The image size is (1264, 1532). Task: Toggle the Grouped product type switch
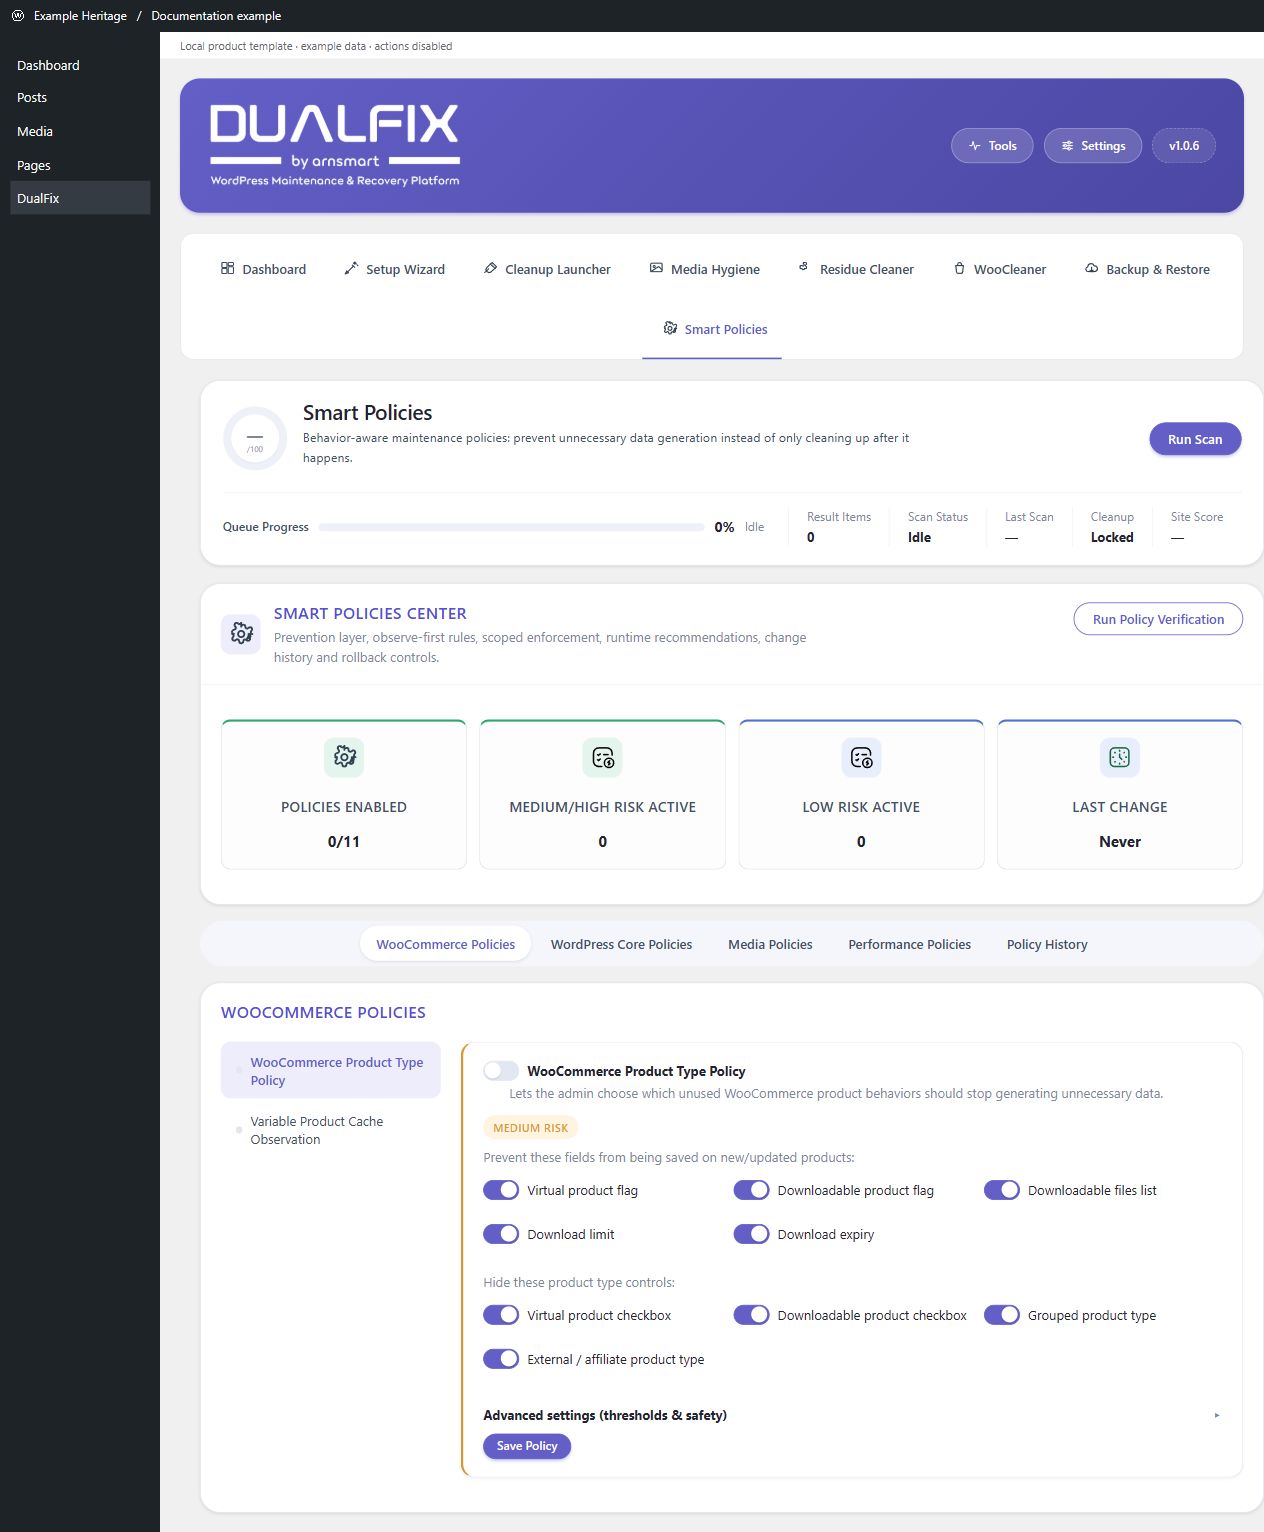tap(1002, 1315)
